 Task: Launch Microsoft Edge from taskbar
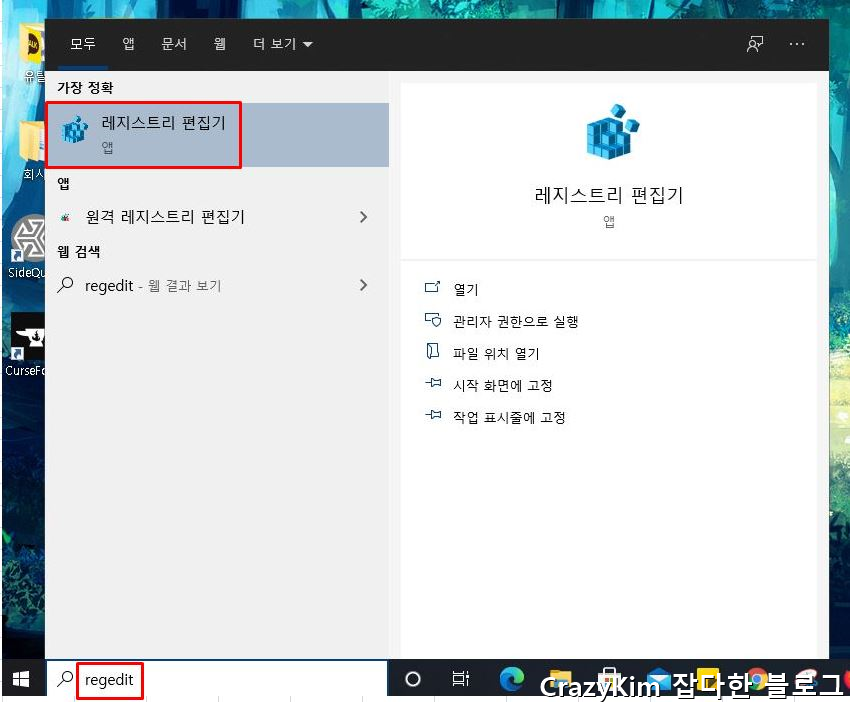point(511,679)
